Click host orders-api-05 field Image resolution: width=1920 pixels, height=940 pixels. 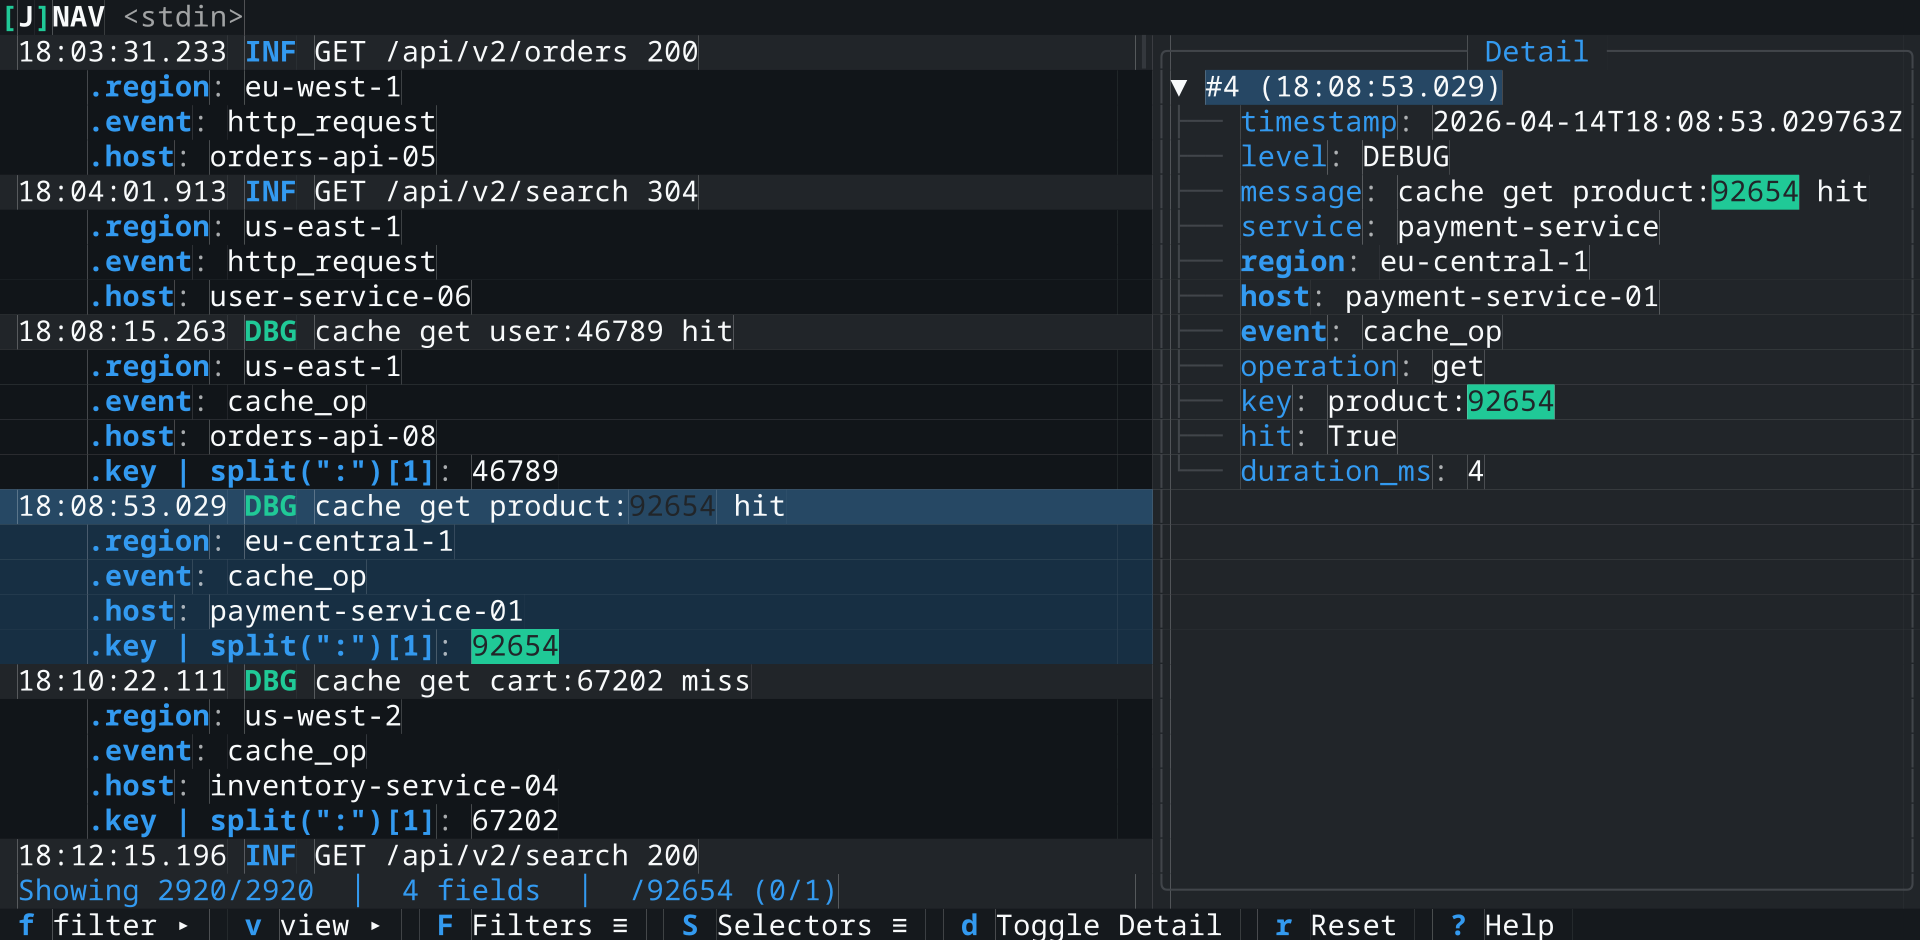263,157
